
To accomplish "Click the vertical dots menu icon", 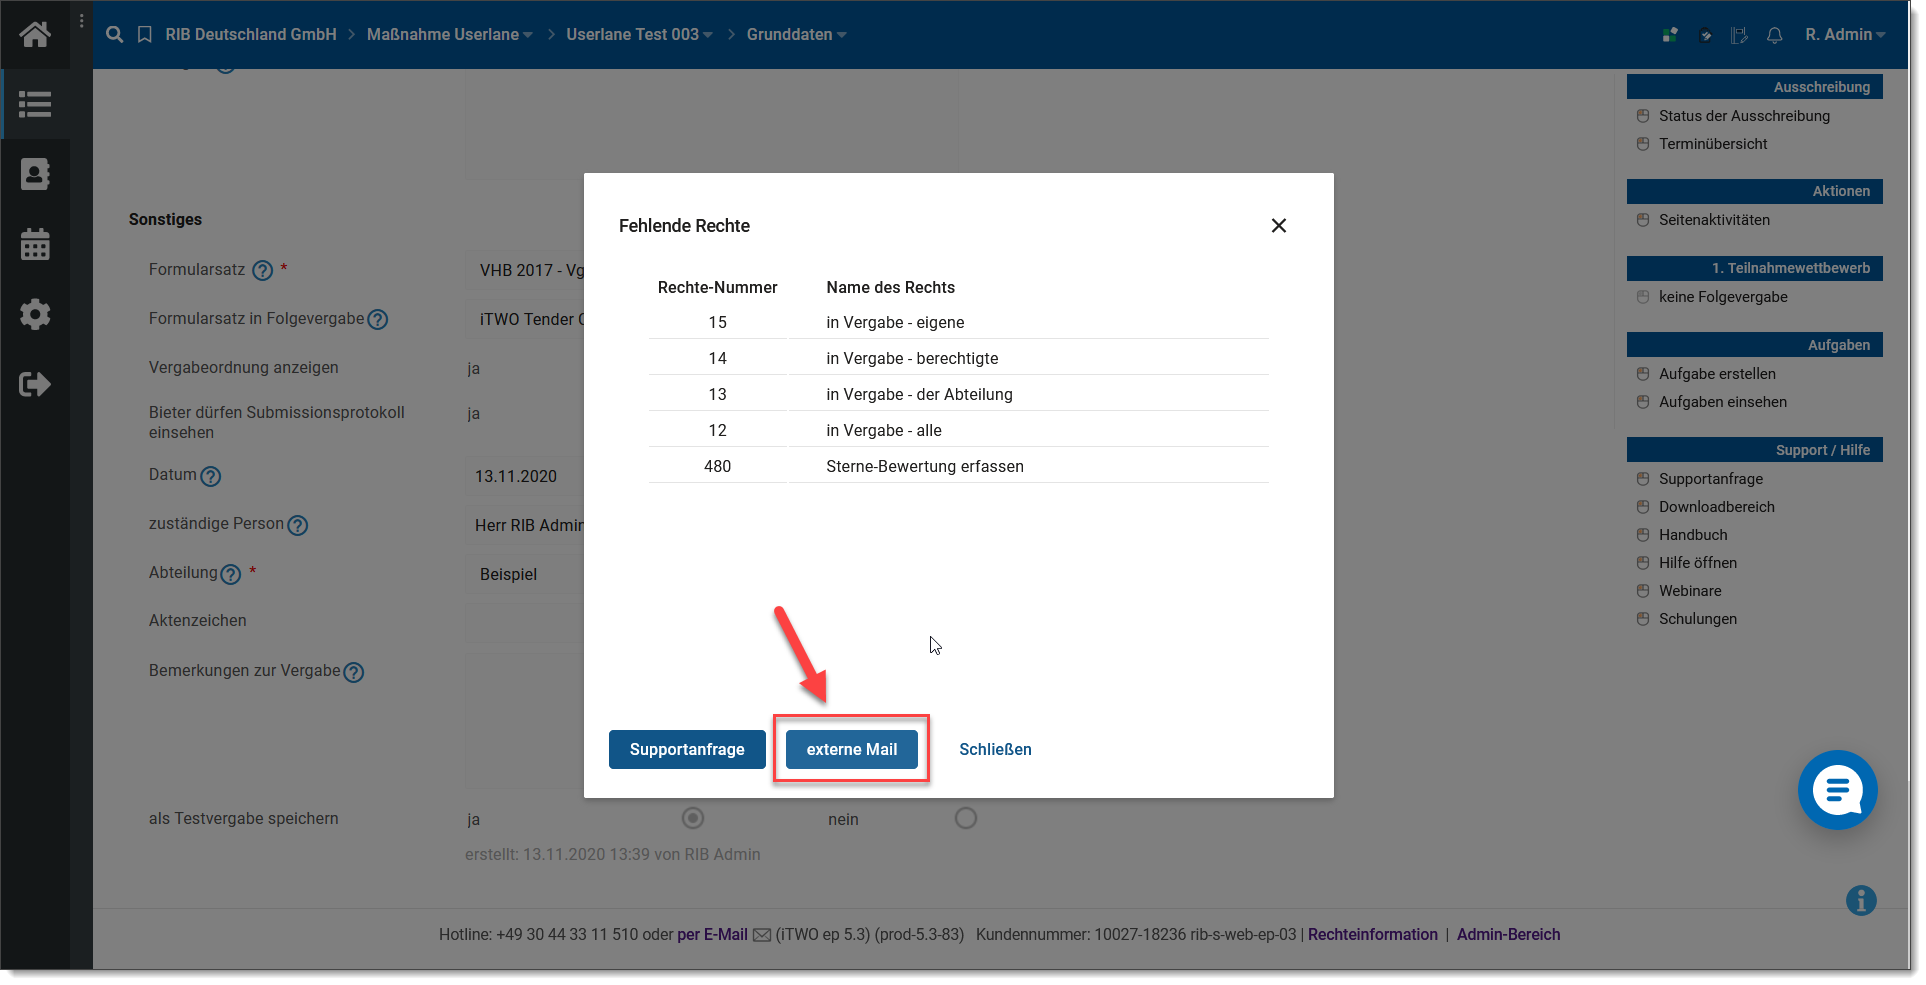I will pyautogui.click(x=82, y=20).
